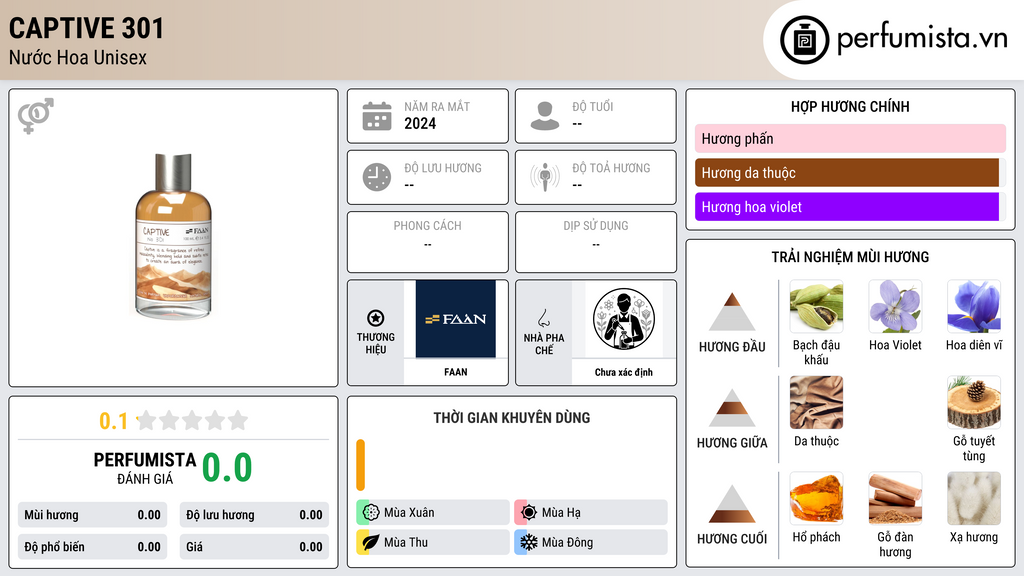Select the Hoa Violet note image
This screenshot has width=1024, height=576.
pos(895,306)
